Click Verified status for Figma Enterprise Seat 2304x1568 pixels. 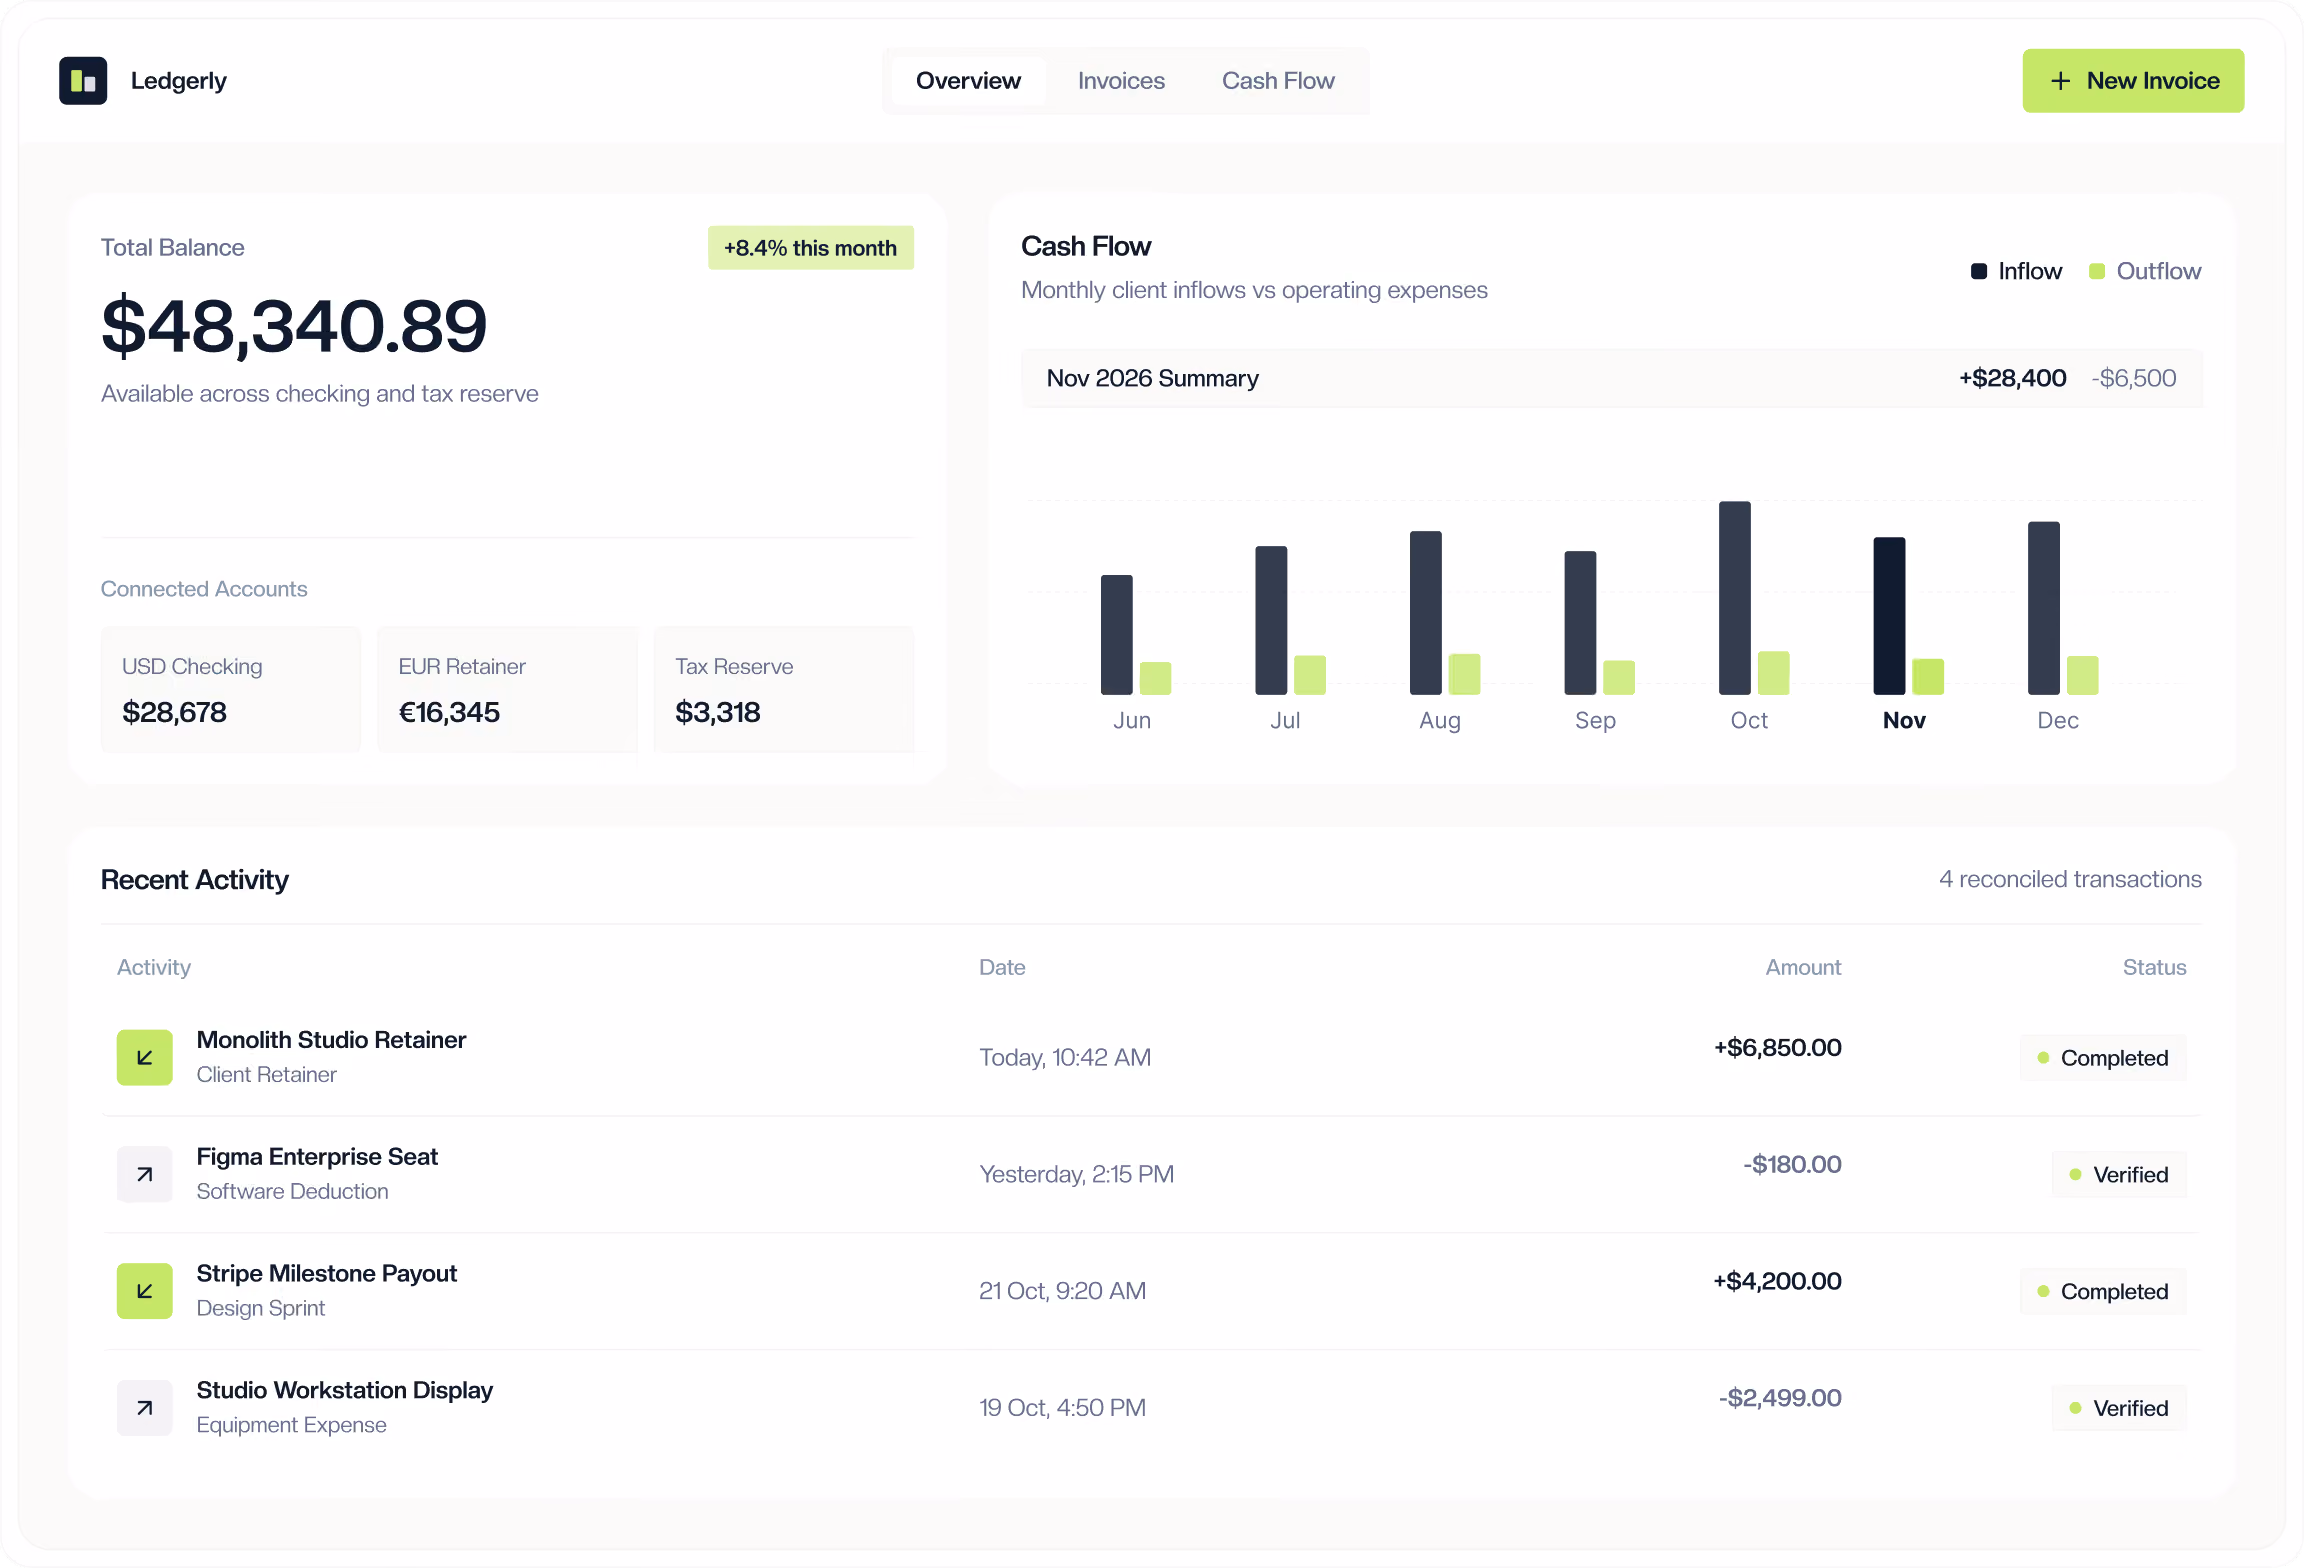(2119, 1175)
